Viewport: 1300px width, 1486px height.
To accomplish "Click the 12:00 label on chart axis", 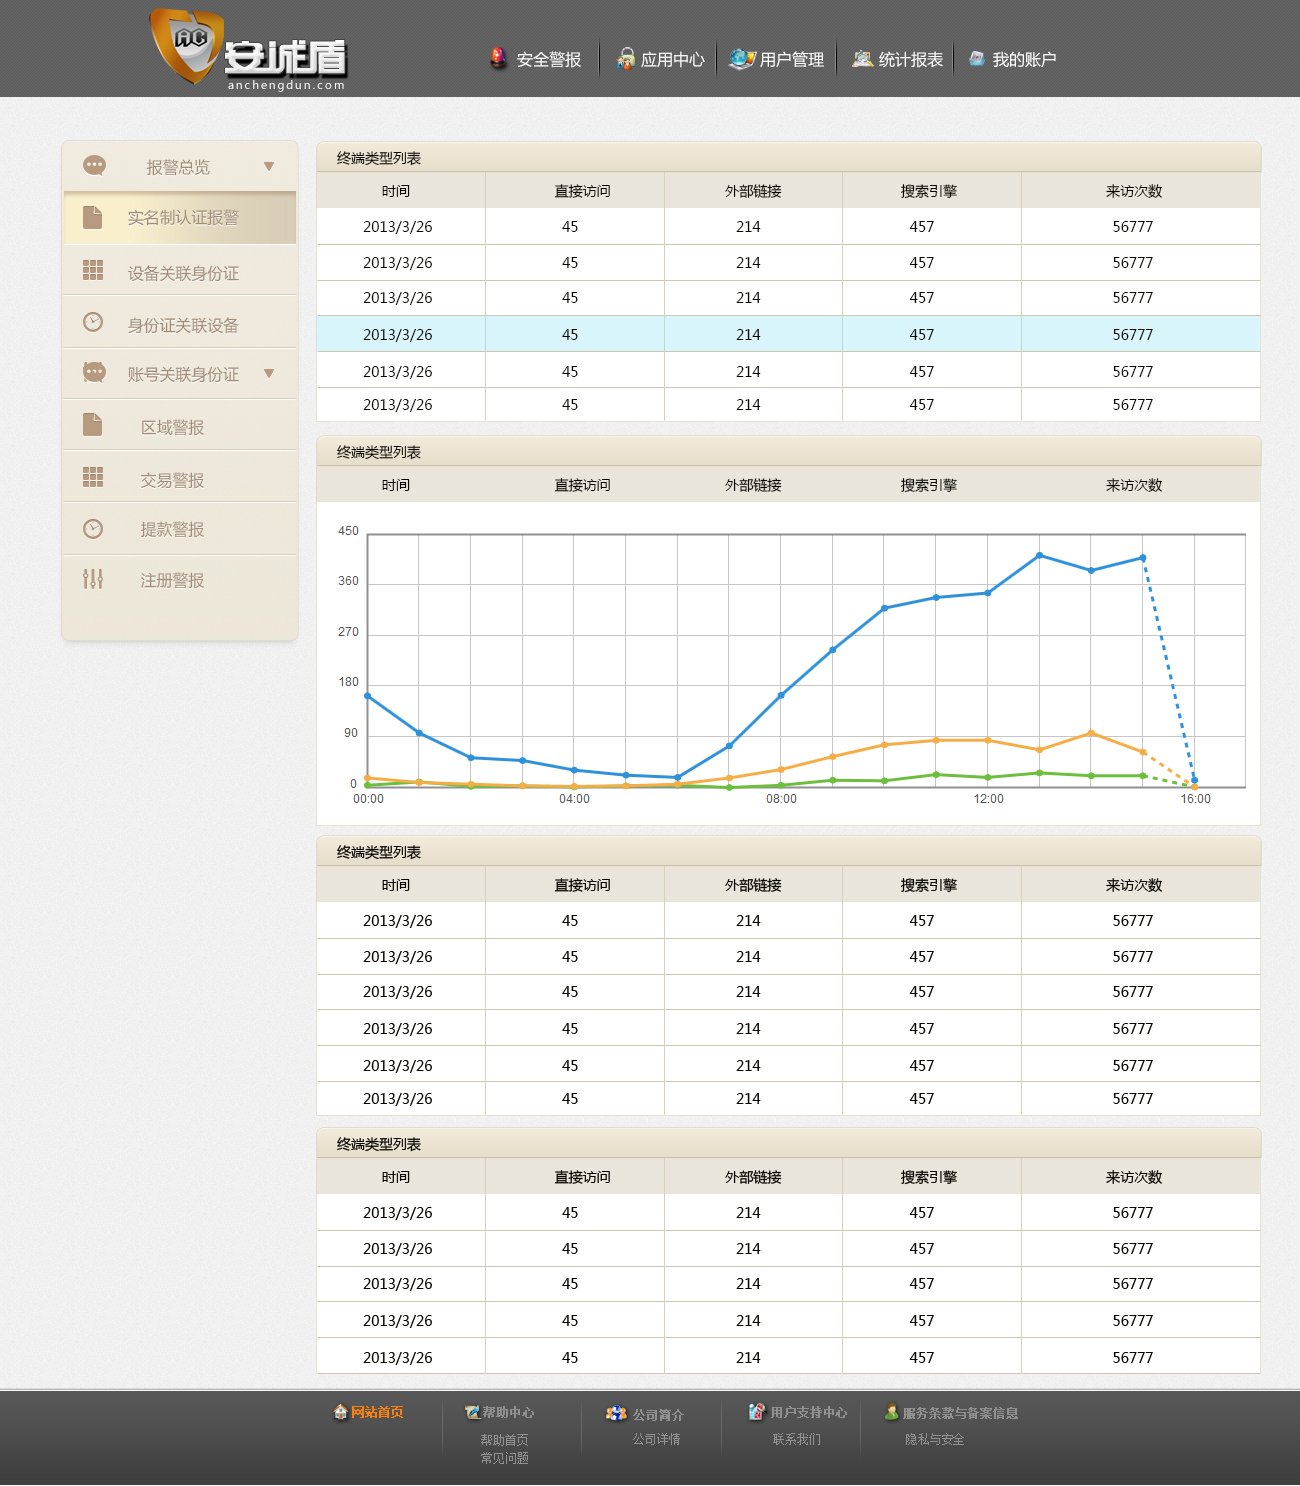I will (x=988, y=799).
